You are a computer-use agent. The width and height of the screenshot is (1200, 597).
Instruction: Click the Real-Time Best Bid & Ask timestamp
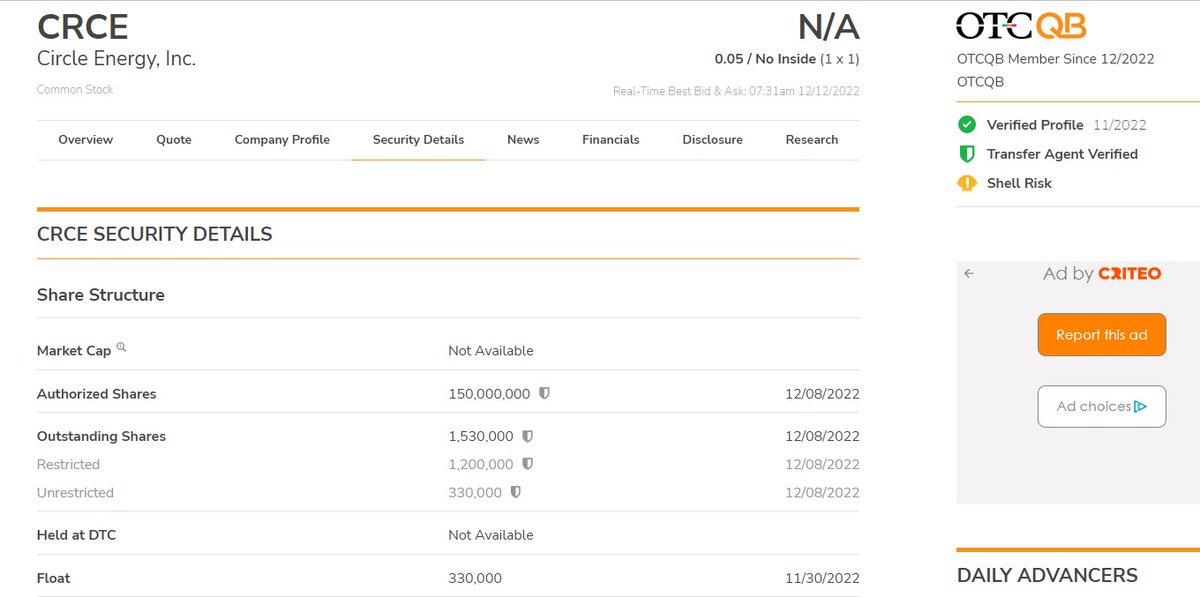pos(736,91)
